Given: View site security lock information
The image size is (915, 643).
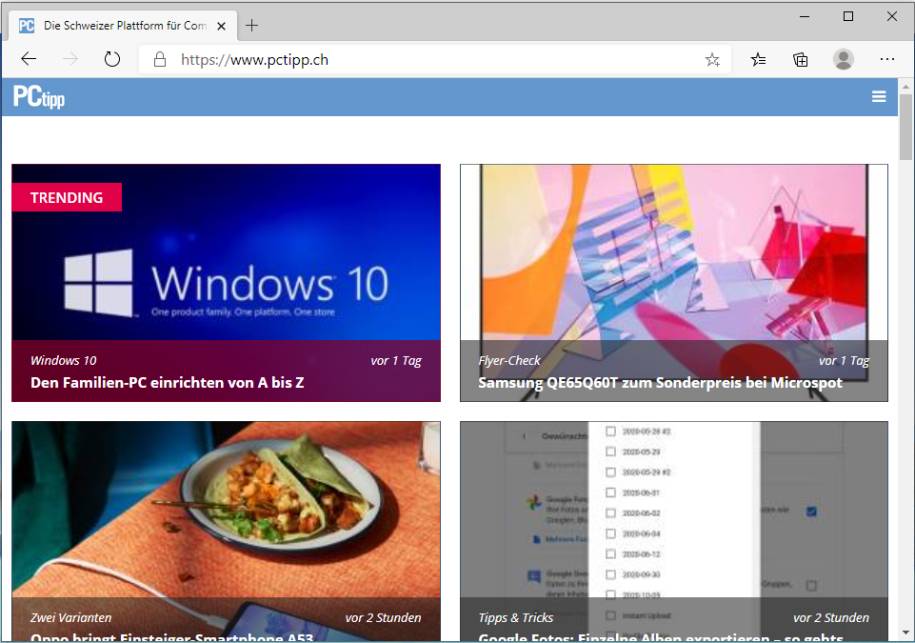Looking at the screenshot, I should coord(160,60).
